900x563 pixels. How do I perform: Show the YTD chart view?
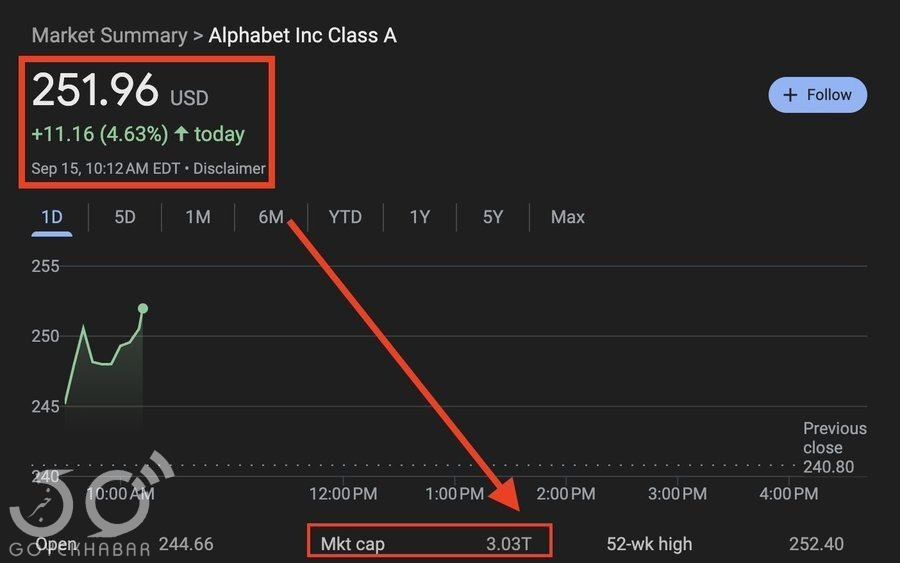pyautogui.click(x=345, y=217)
